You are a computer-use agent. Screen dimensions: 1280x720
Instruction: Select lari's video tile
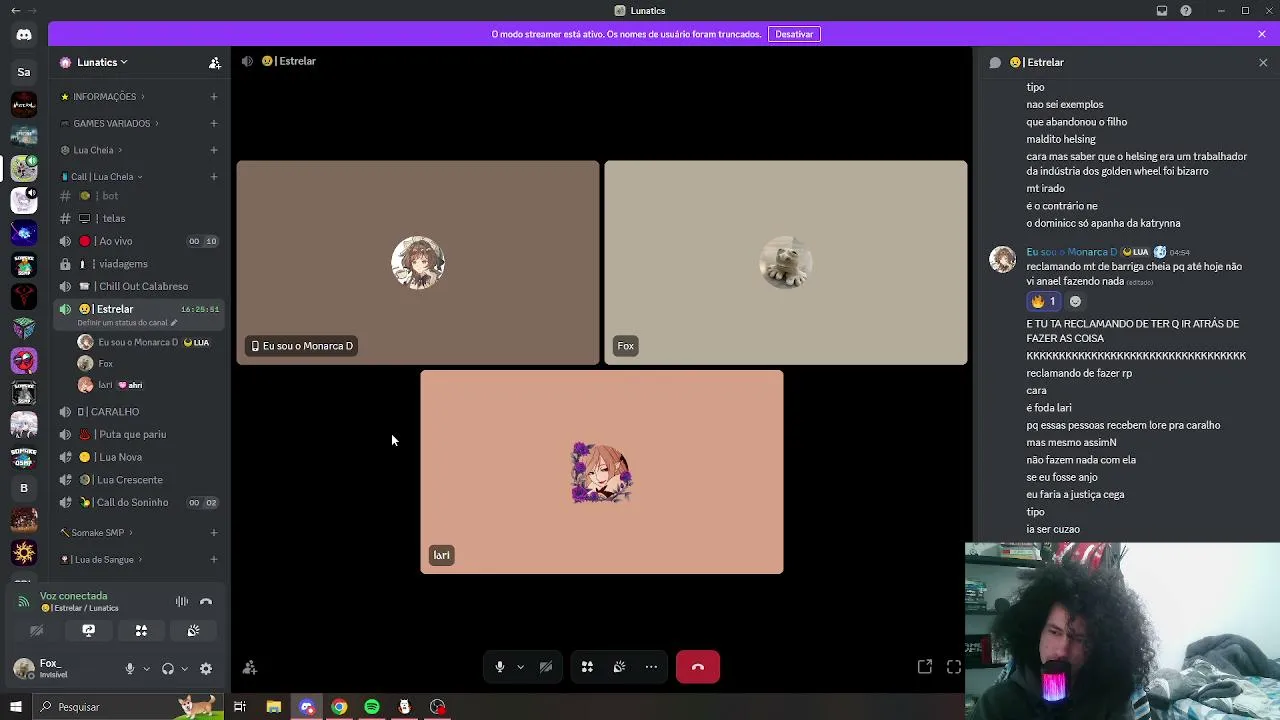tap(602, 472)
